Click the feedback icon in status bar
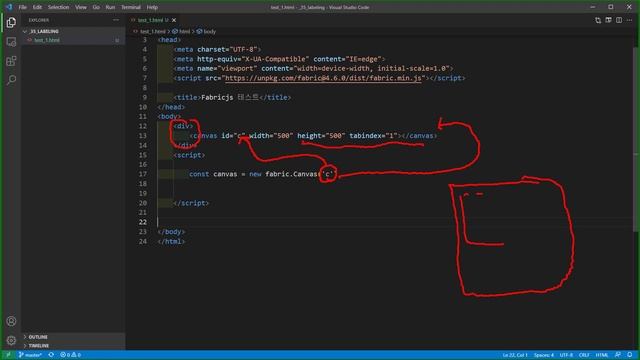 (x=618, y=355)
